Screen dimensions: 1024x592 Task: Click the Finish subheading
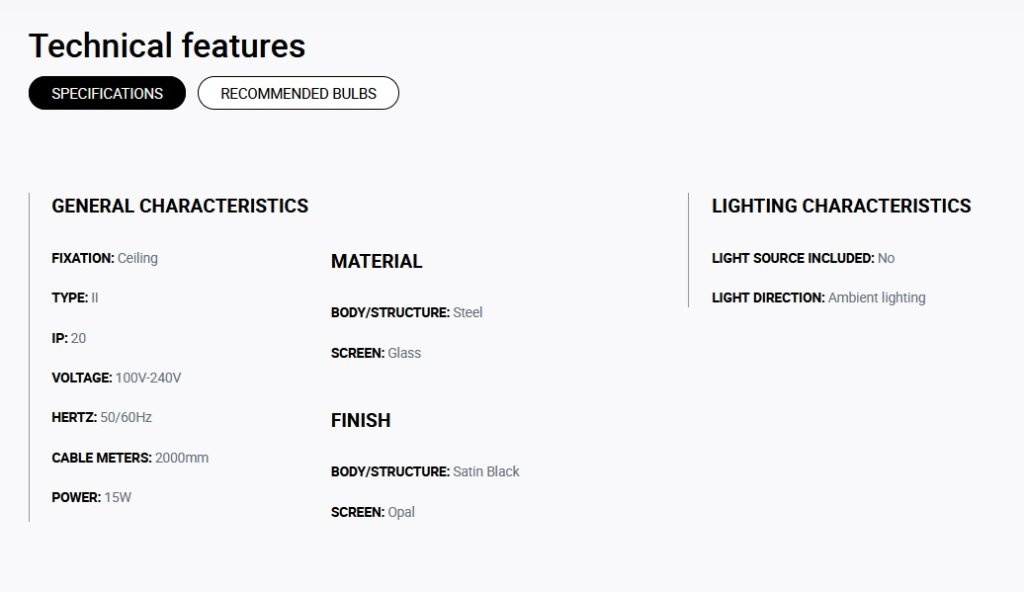(361, 420)
